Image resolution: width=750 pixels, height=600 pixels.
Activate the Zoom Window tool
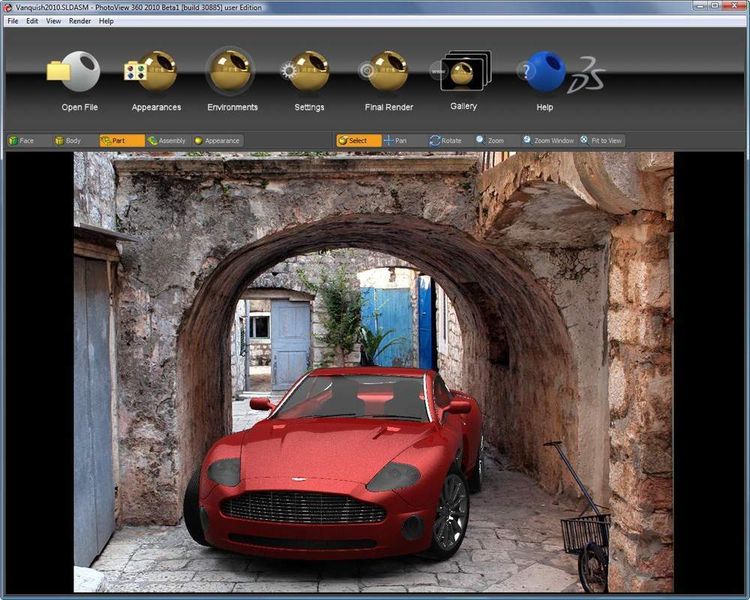[x=549, y=141]
